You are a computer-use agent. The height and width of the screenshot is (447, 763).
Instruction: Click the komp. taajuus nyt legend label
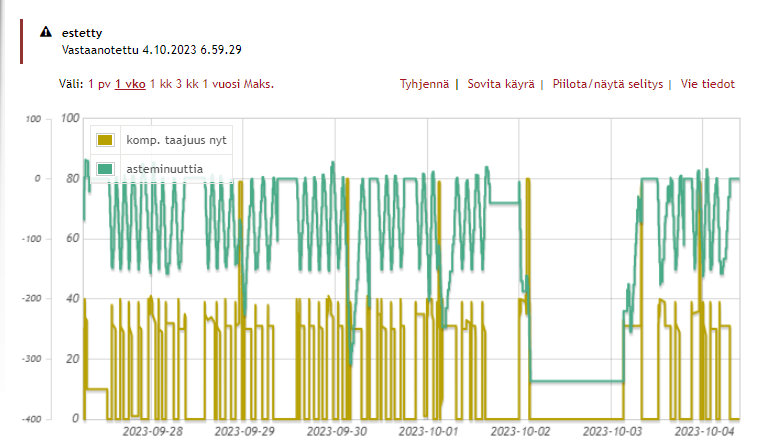point(176,140)
